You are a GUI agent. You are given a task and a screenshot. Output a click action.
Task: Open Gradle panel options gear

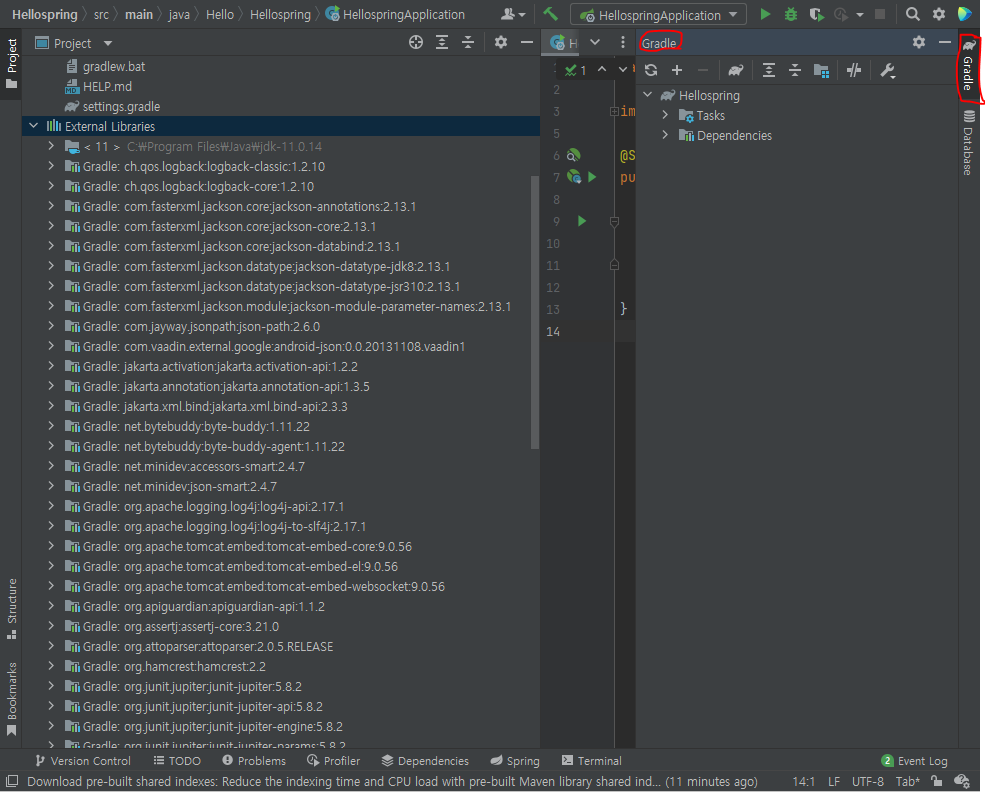[x=918, y=42]
